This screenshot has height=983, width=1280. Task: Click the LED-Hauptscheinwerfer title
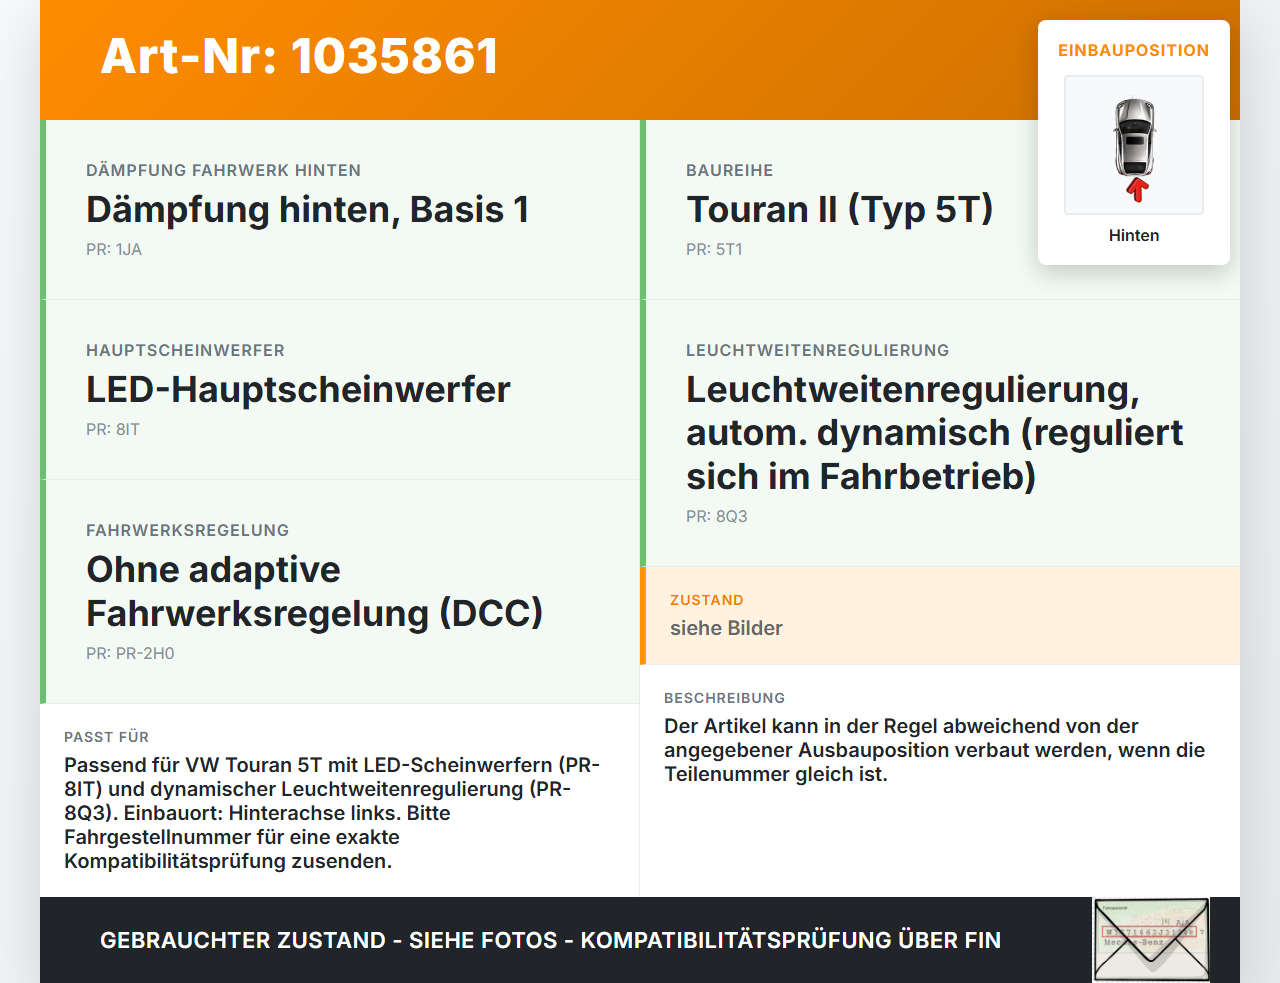tap(298, 389)
